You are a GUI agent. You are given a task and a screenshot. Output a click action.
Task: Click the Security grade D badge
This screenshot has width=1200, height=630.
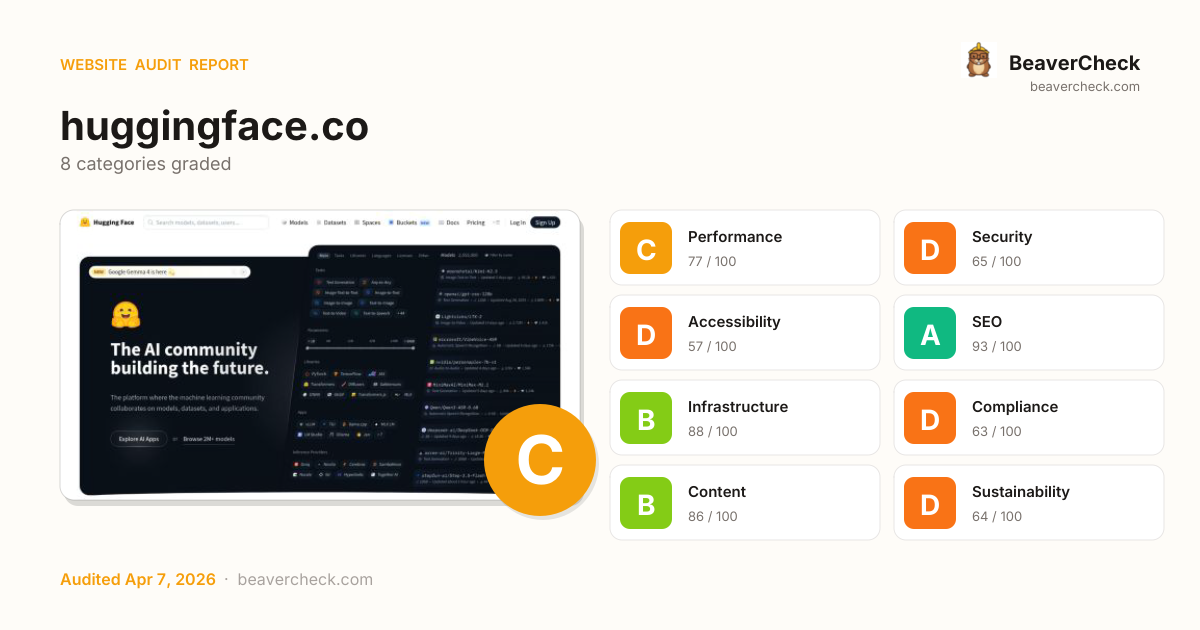coord(930,248)
